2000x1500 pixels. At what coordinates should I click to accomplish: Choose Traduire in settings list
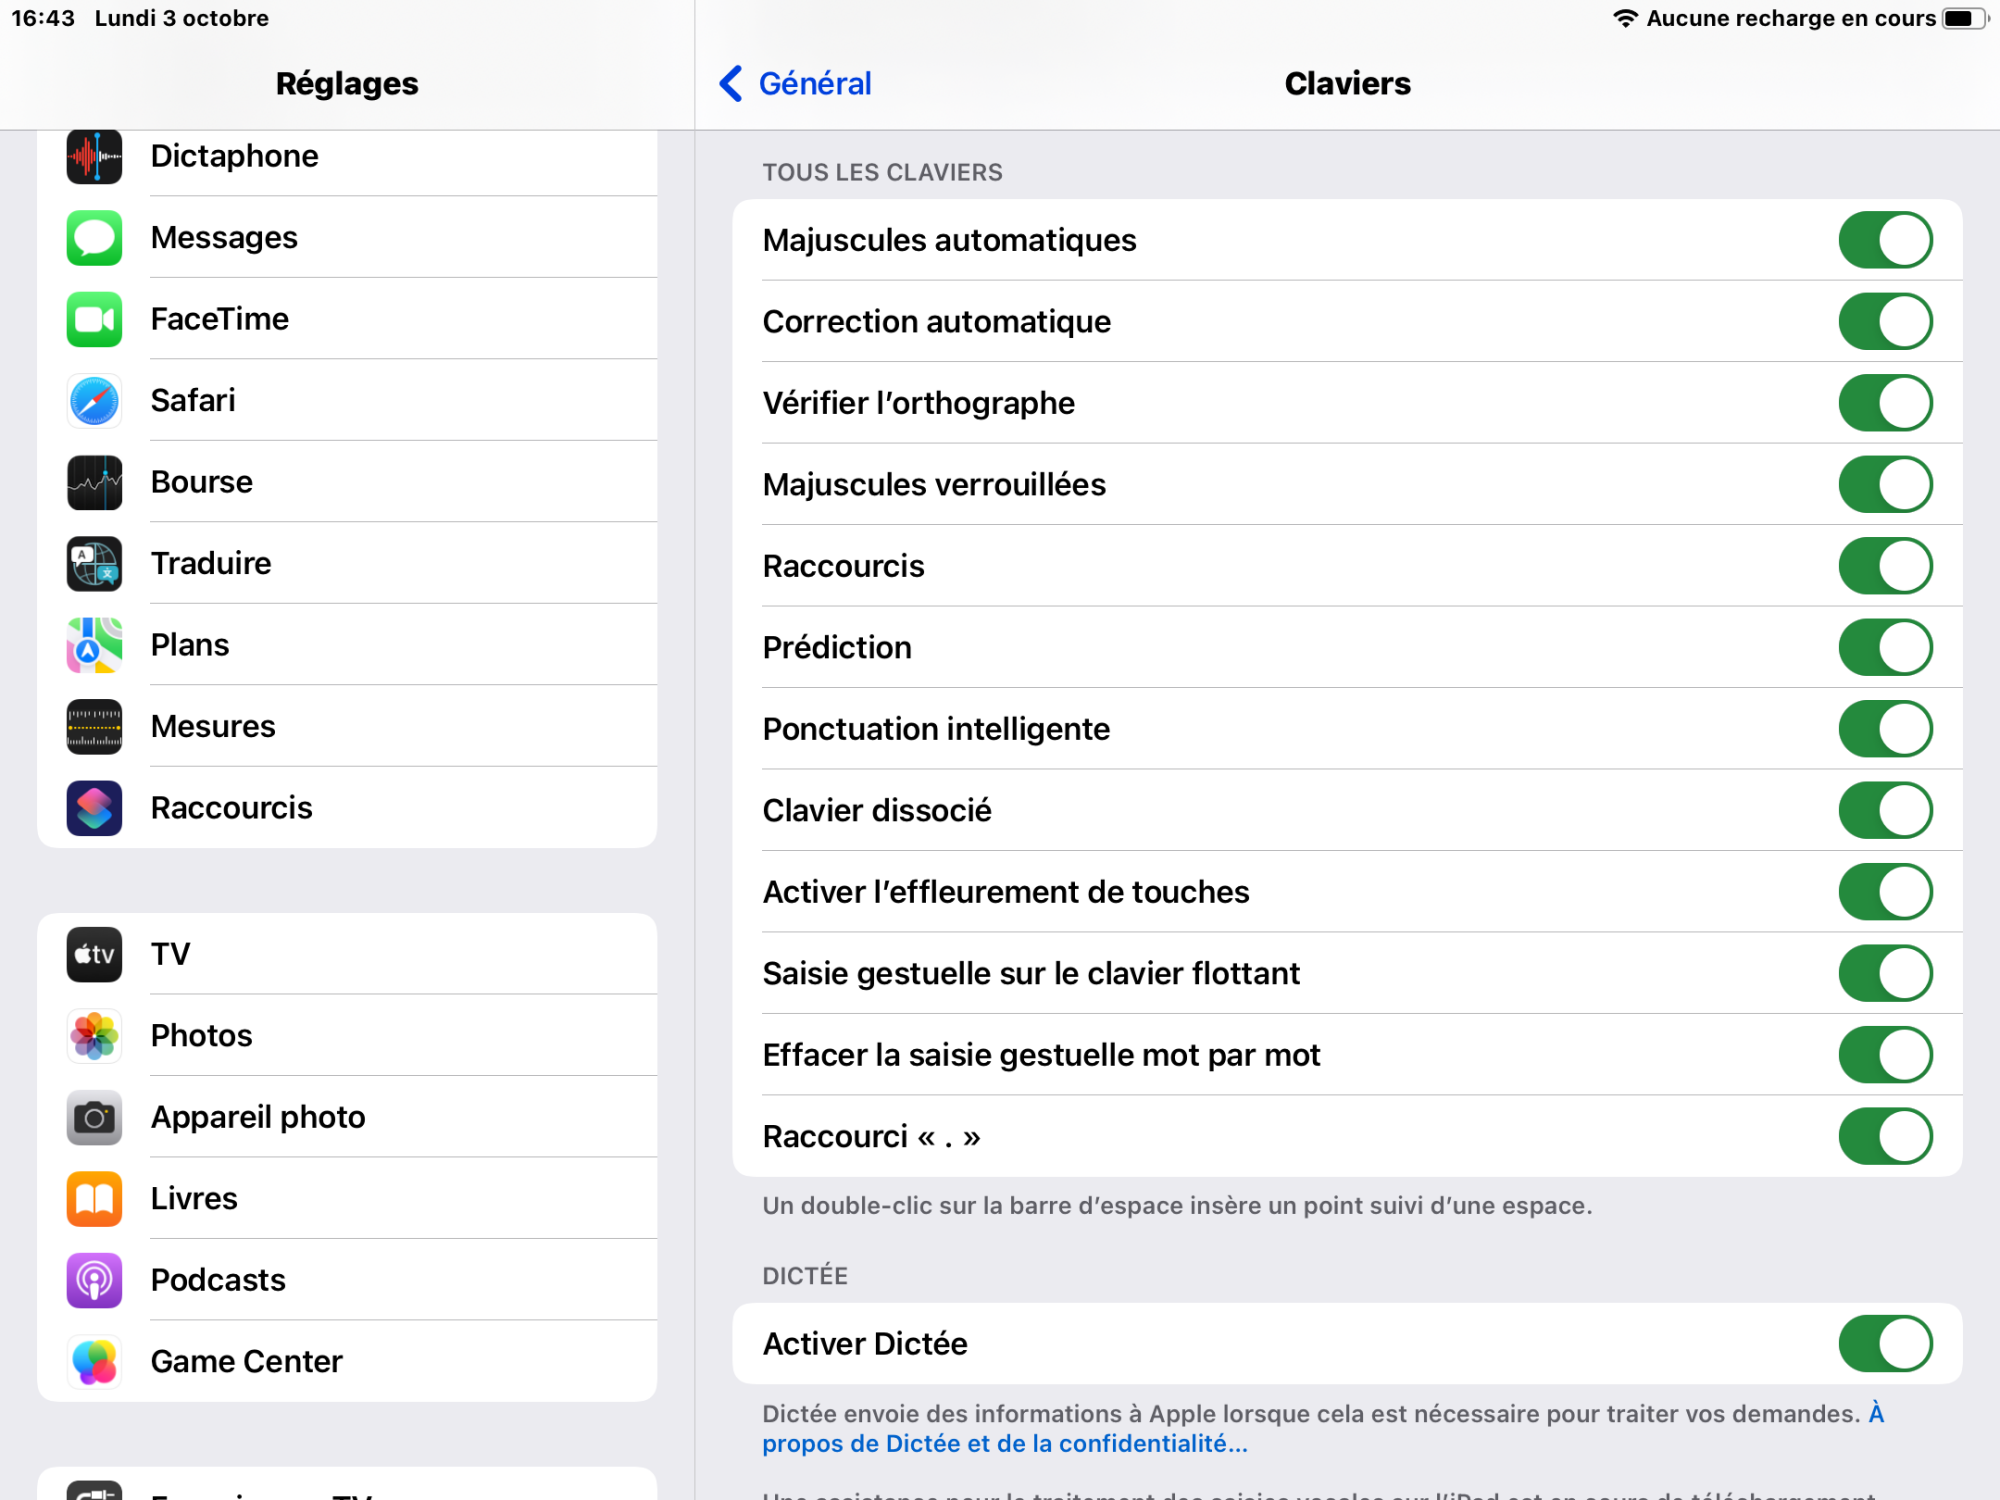[x=347, y=563]
